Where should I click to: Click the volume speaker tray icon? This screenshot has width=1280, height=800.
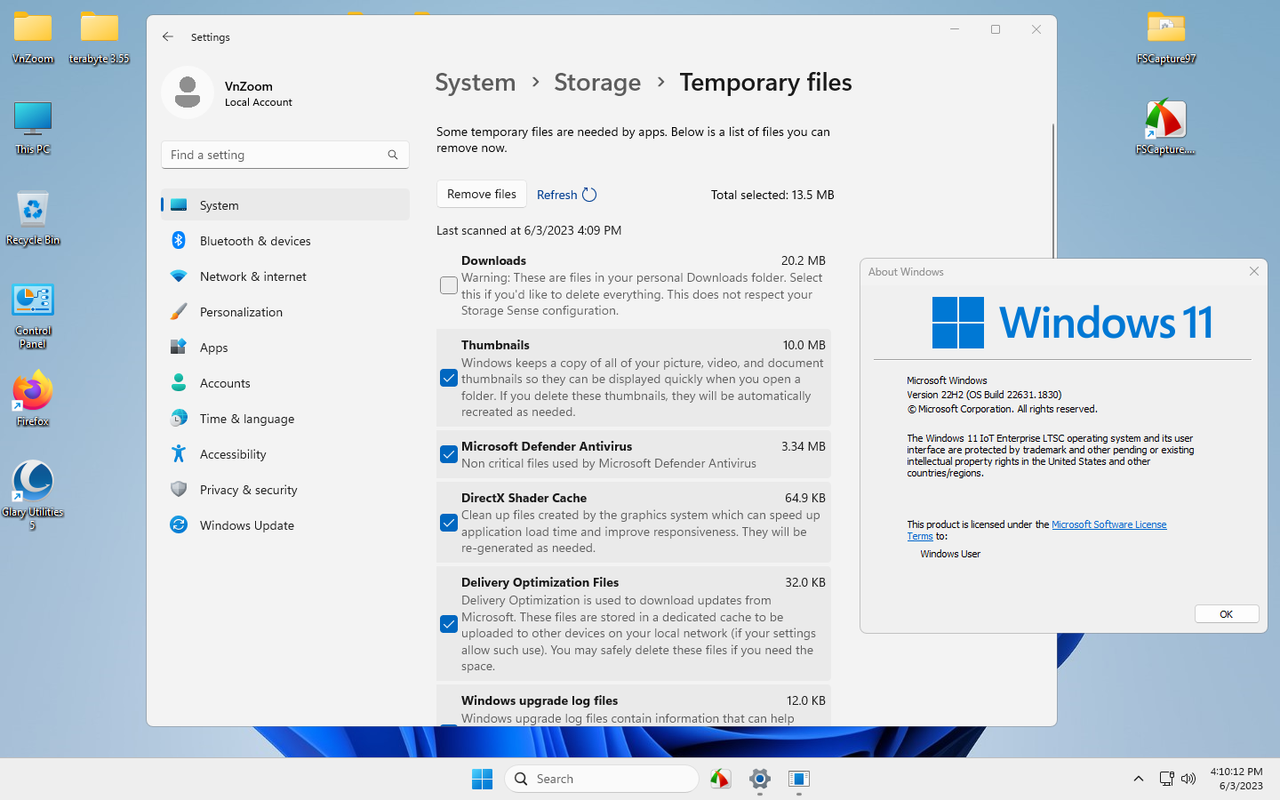(x=1188, y=778)
